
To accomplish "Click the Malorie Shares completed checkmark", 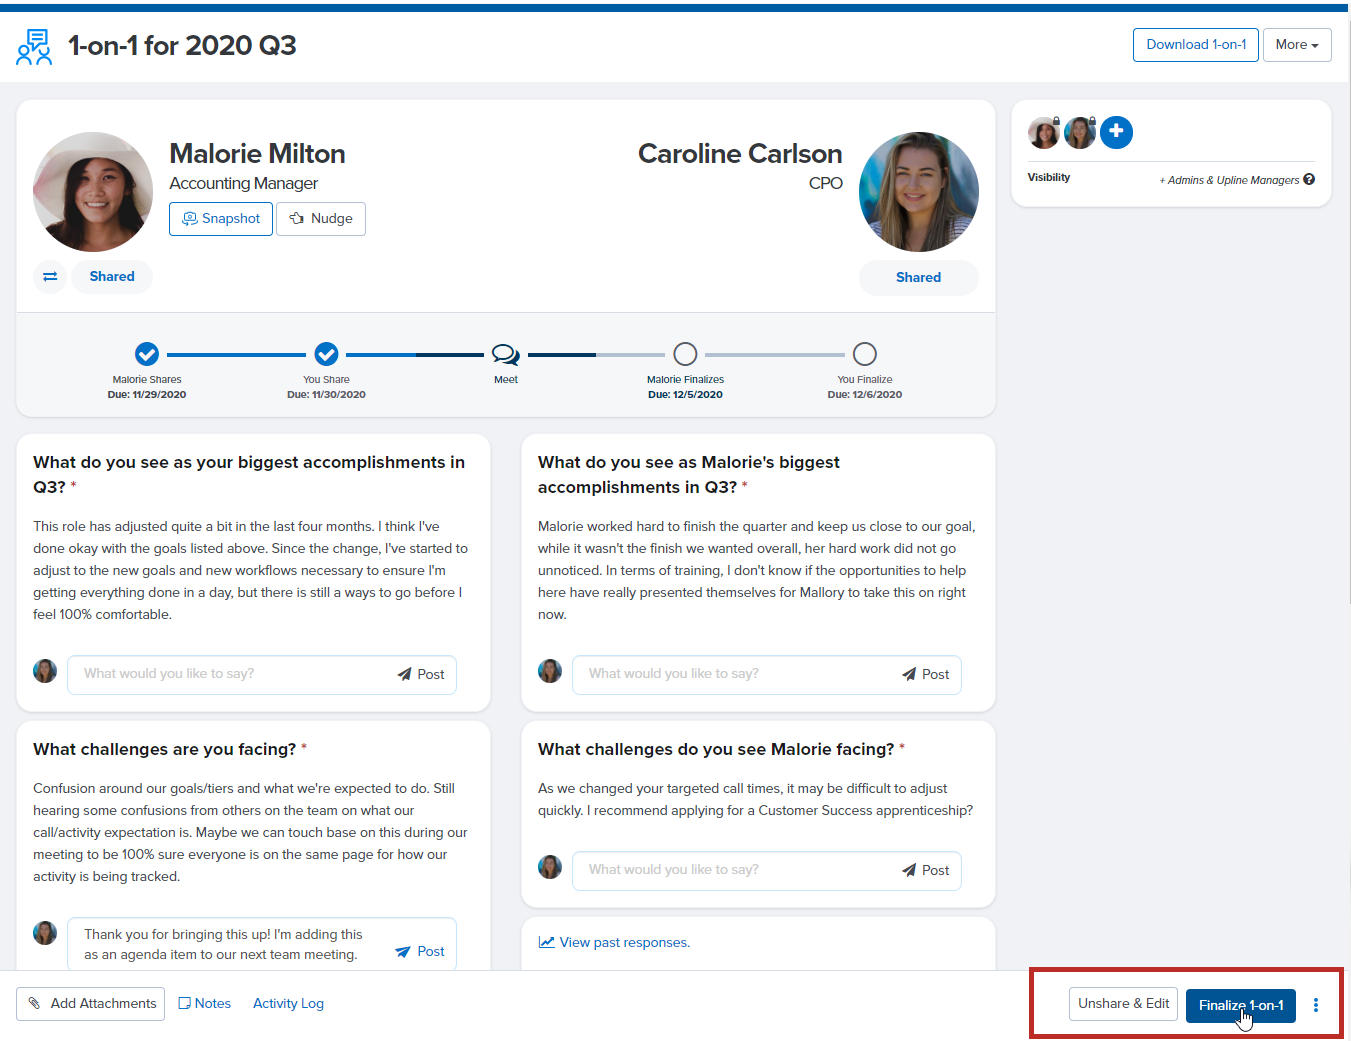I will click(x=147, y=354).
